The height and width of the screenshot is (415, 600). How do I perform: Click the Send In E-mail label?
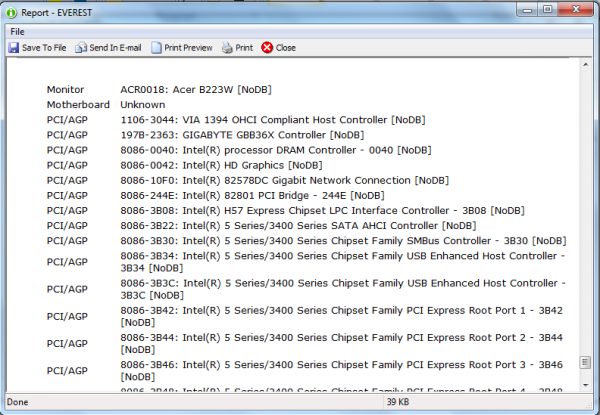tap(115, 48)
